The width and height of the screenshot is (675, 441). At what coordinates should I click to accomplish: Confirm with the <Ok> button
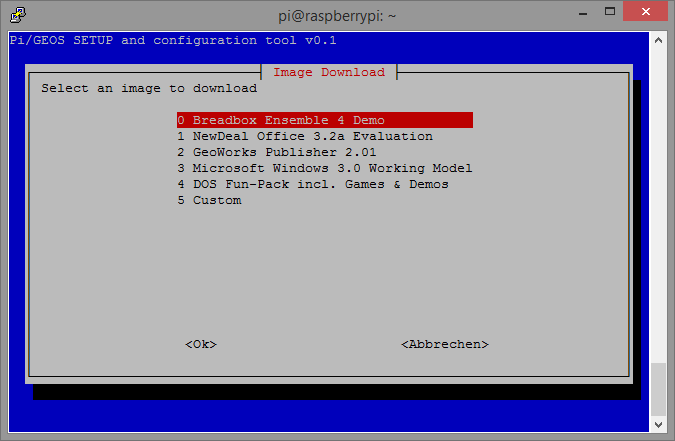[201, 345]
